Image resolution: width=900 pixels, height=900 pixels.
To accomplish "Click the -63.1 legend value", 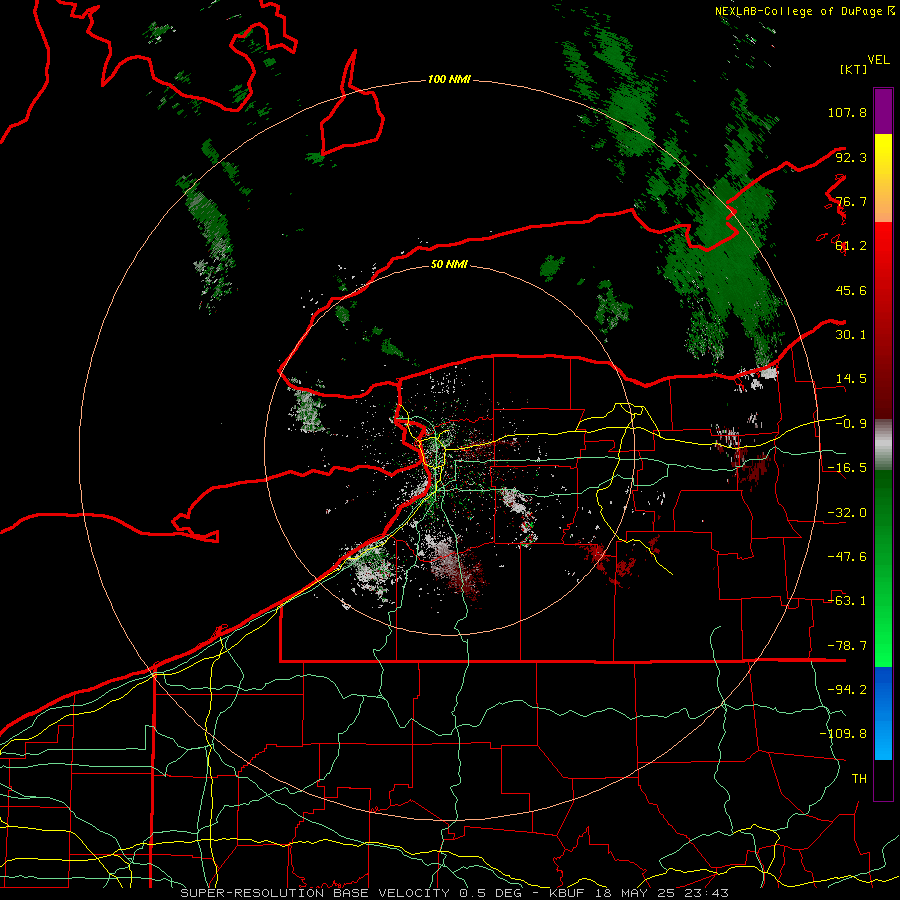I will [x=847, y=601].
